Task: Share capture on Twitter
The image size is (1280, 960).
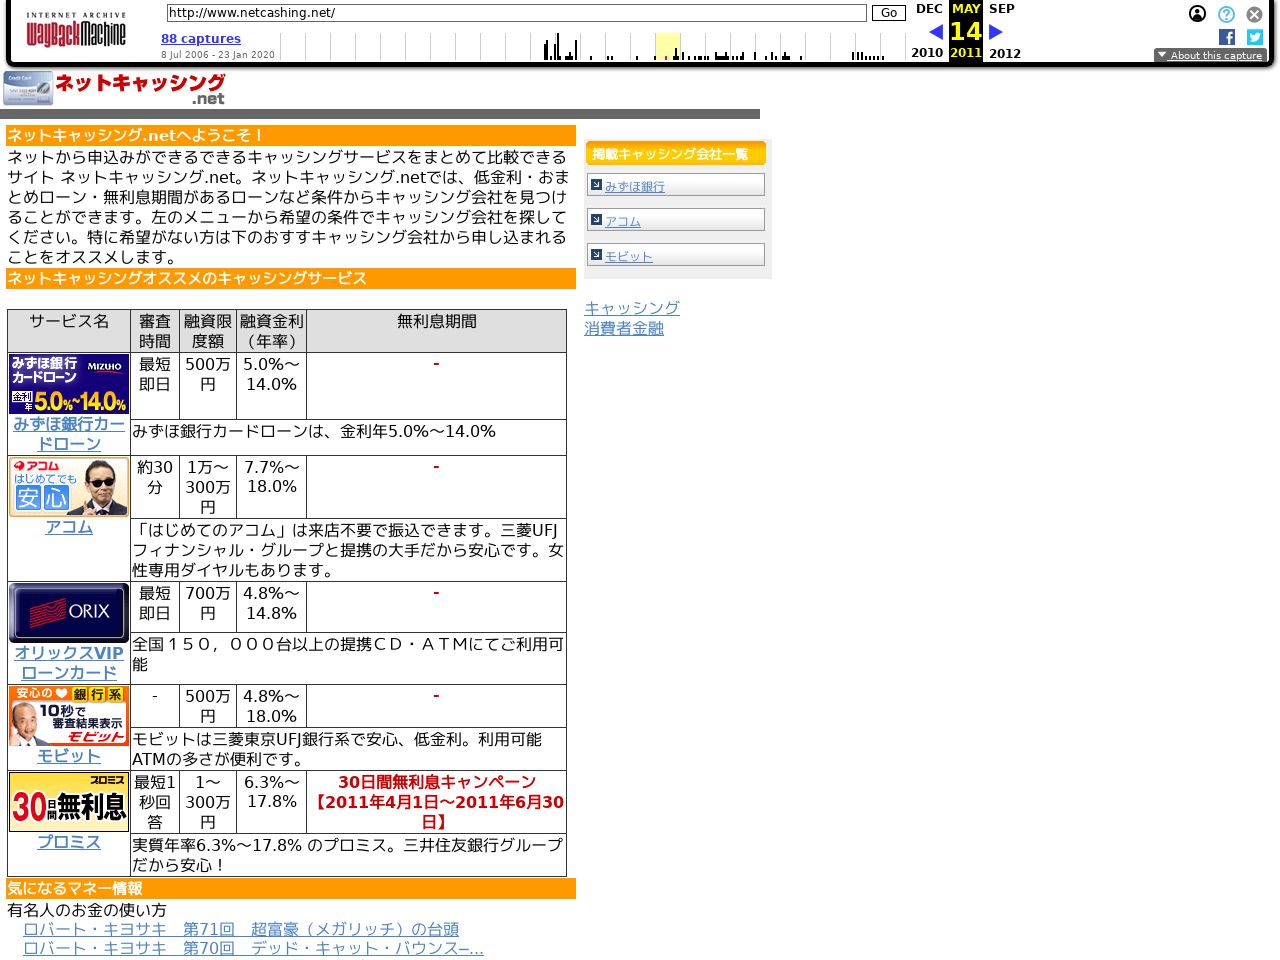Action: click(1254, 37)
